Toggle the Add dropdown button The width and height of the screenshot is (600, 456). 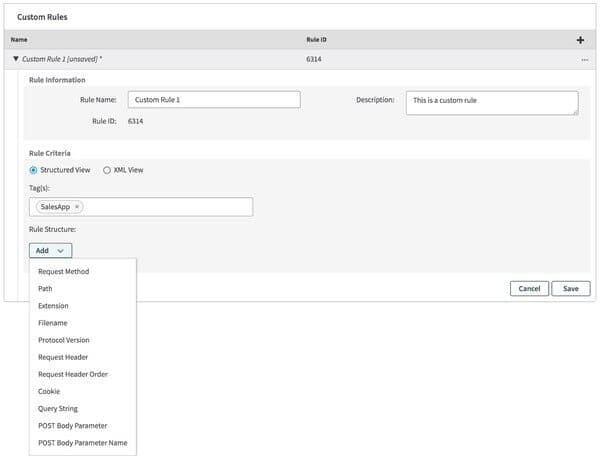pyautogui.click(x=50, y=250)
